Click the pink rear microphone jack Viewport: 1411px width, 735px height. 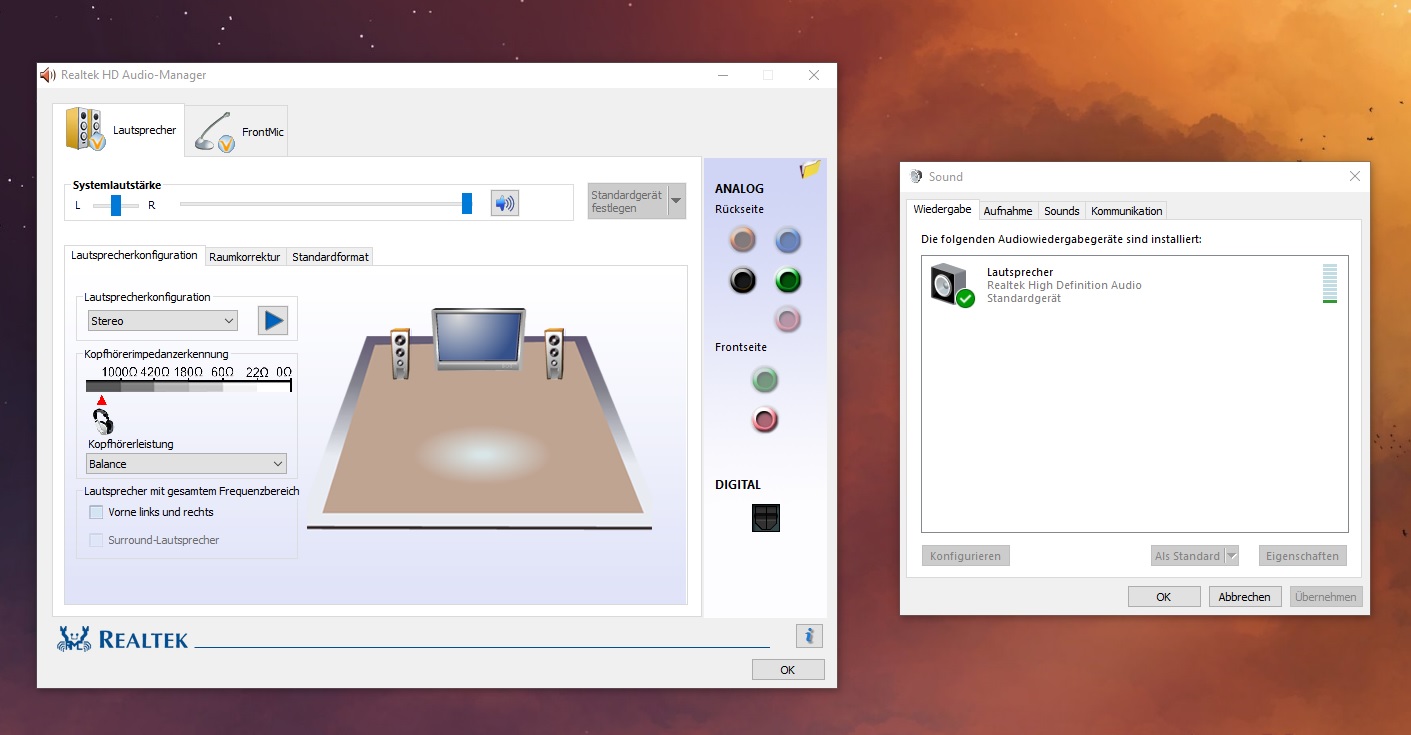coord(789,320)
